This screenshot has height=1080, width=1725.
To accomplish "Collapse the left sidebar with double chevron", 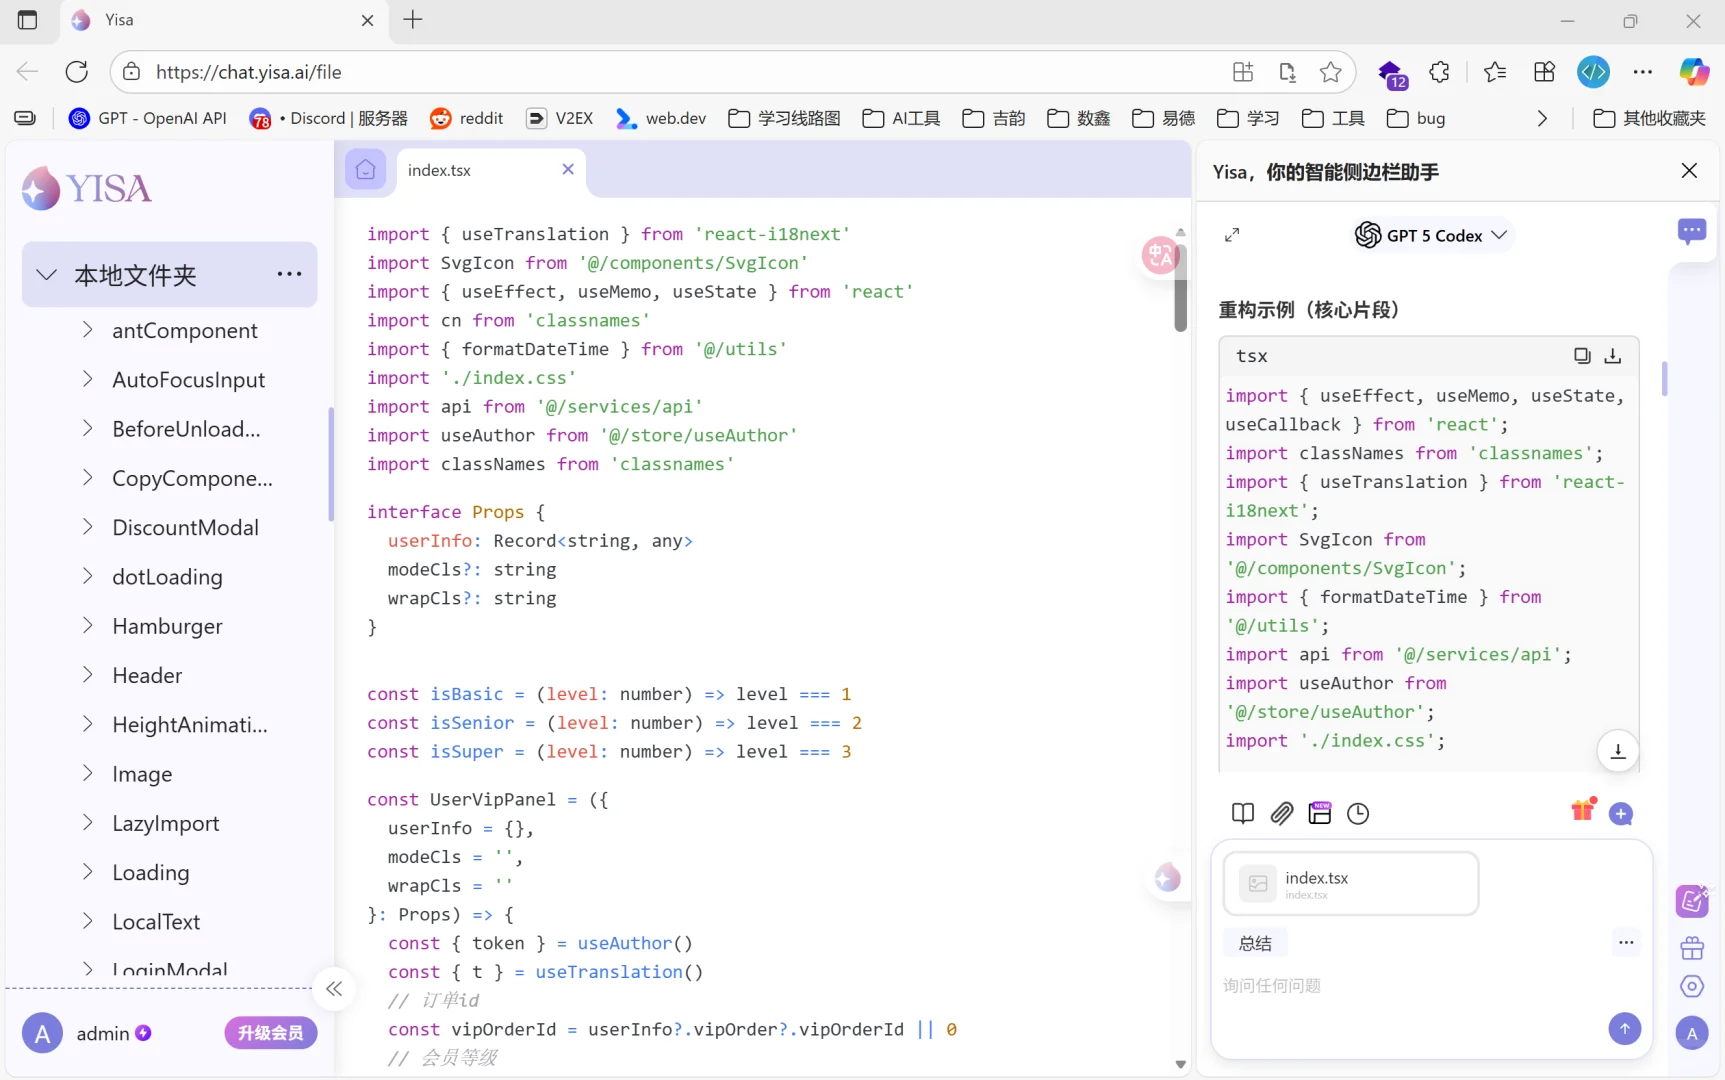I will tap(334, 989).
